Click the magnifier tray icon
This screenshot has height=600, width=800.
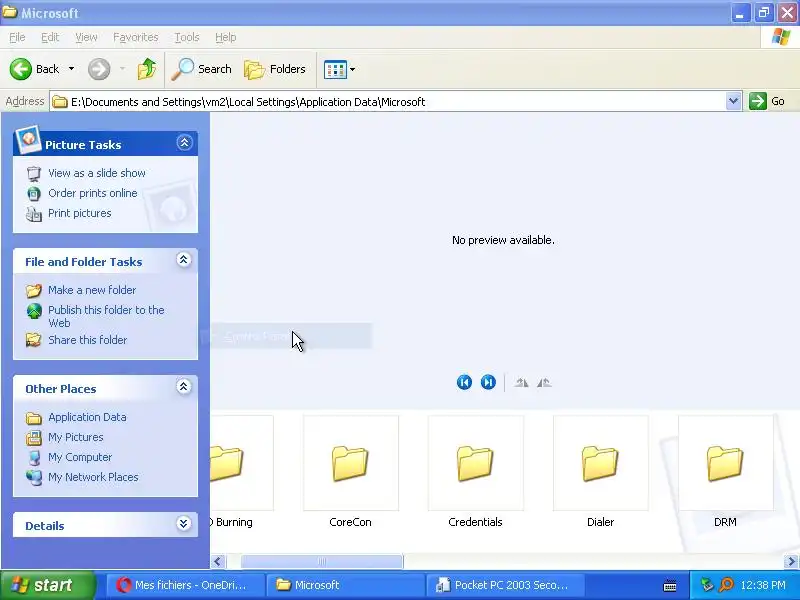click(726, 585)
